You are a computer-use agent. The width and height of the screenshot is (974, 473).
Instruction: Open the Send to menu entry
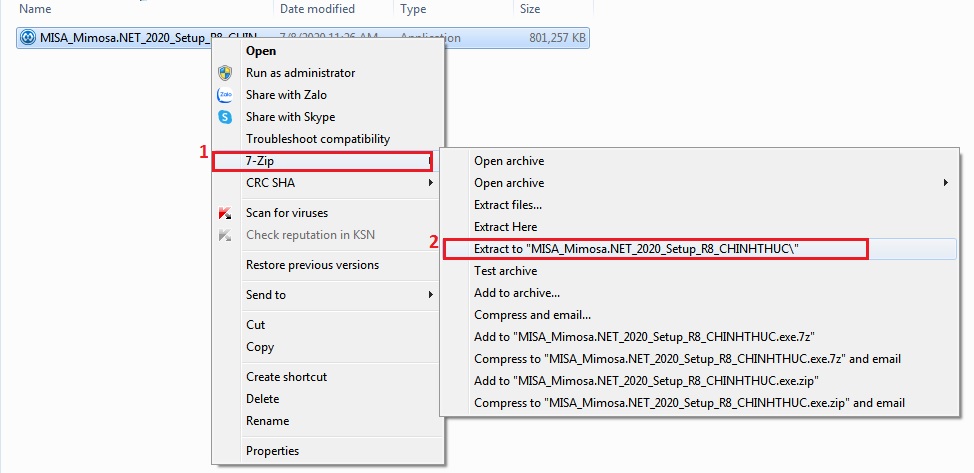(266, 295)
